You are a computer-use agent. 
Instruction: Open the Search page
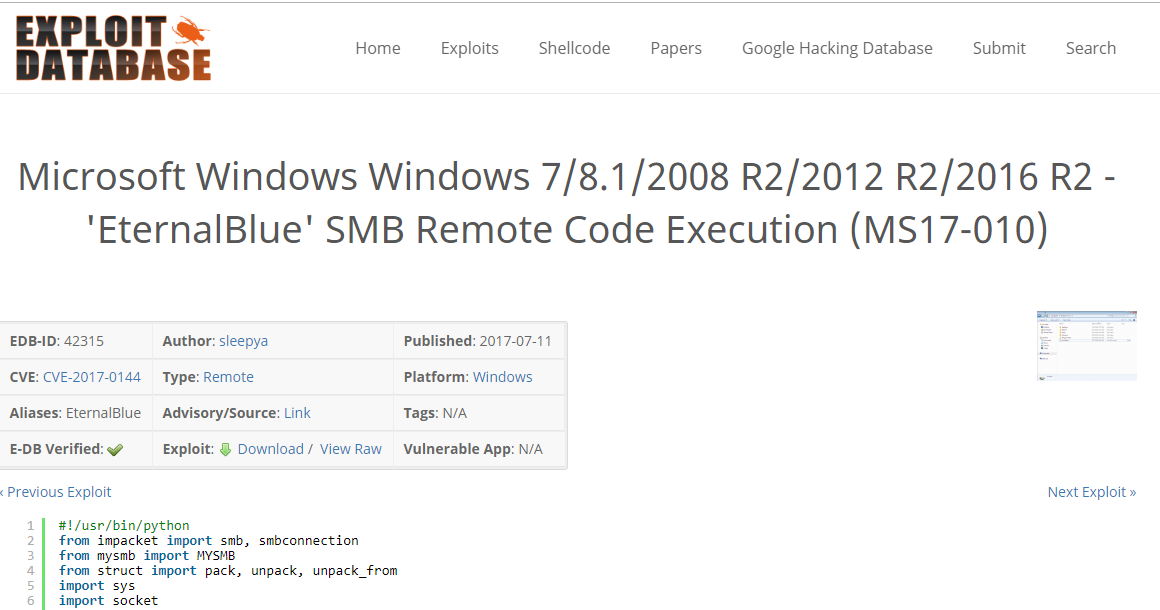(x=1090, y=48)
